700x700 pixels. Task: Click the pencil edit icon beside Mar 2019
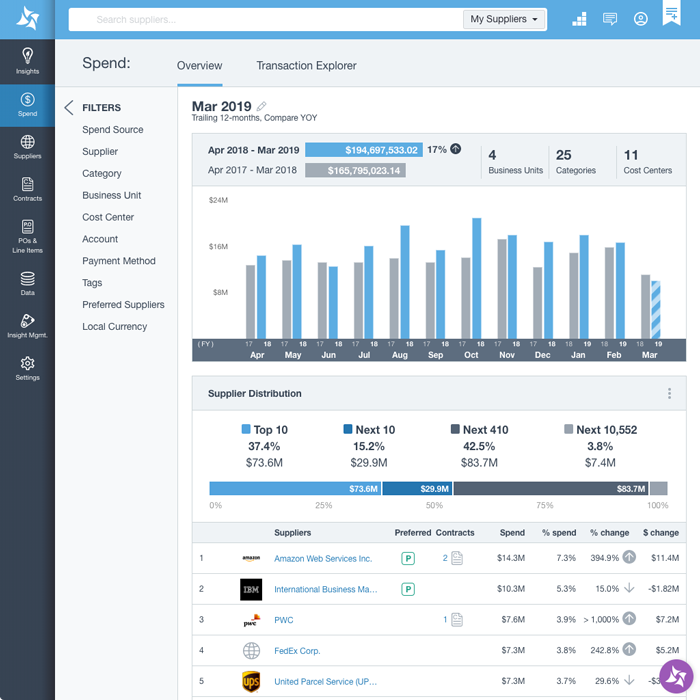(262, 106)
